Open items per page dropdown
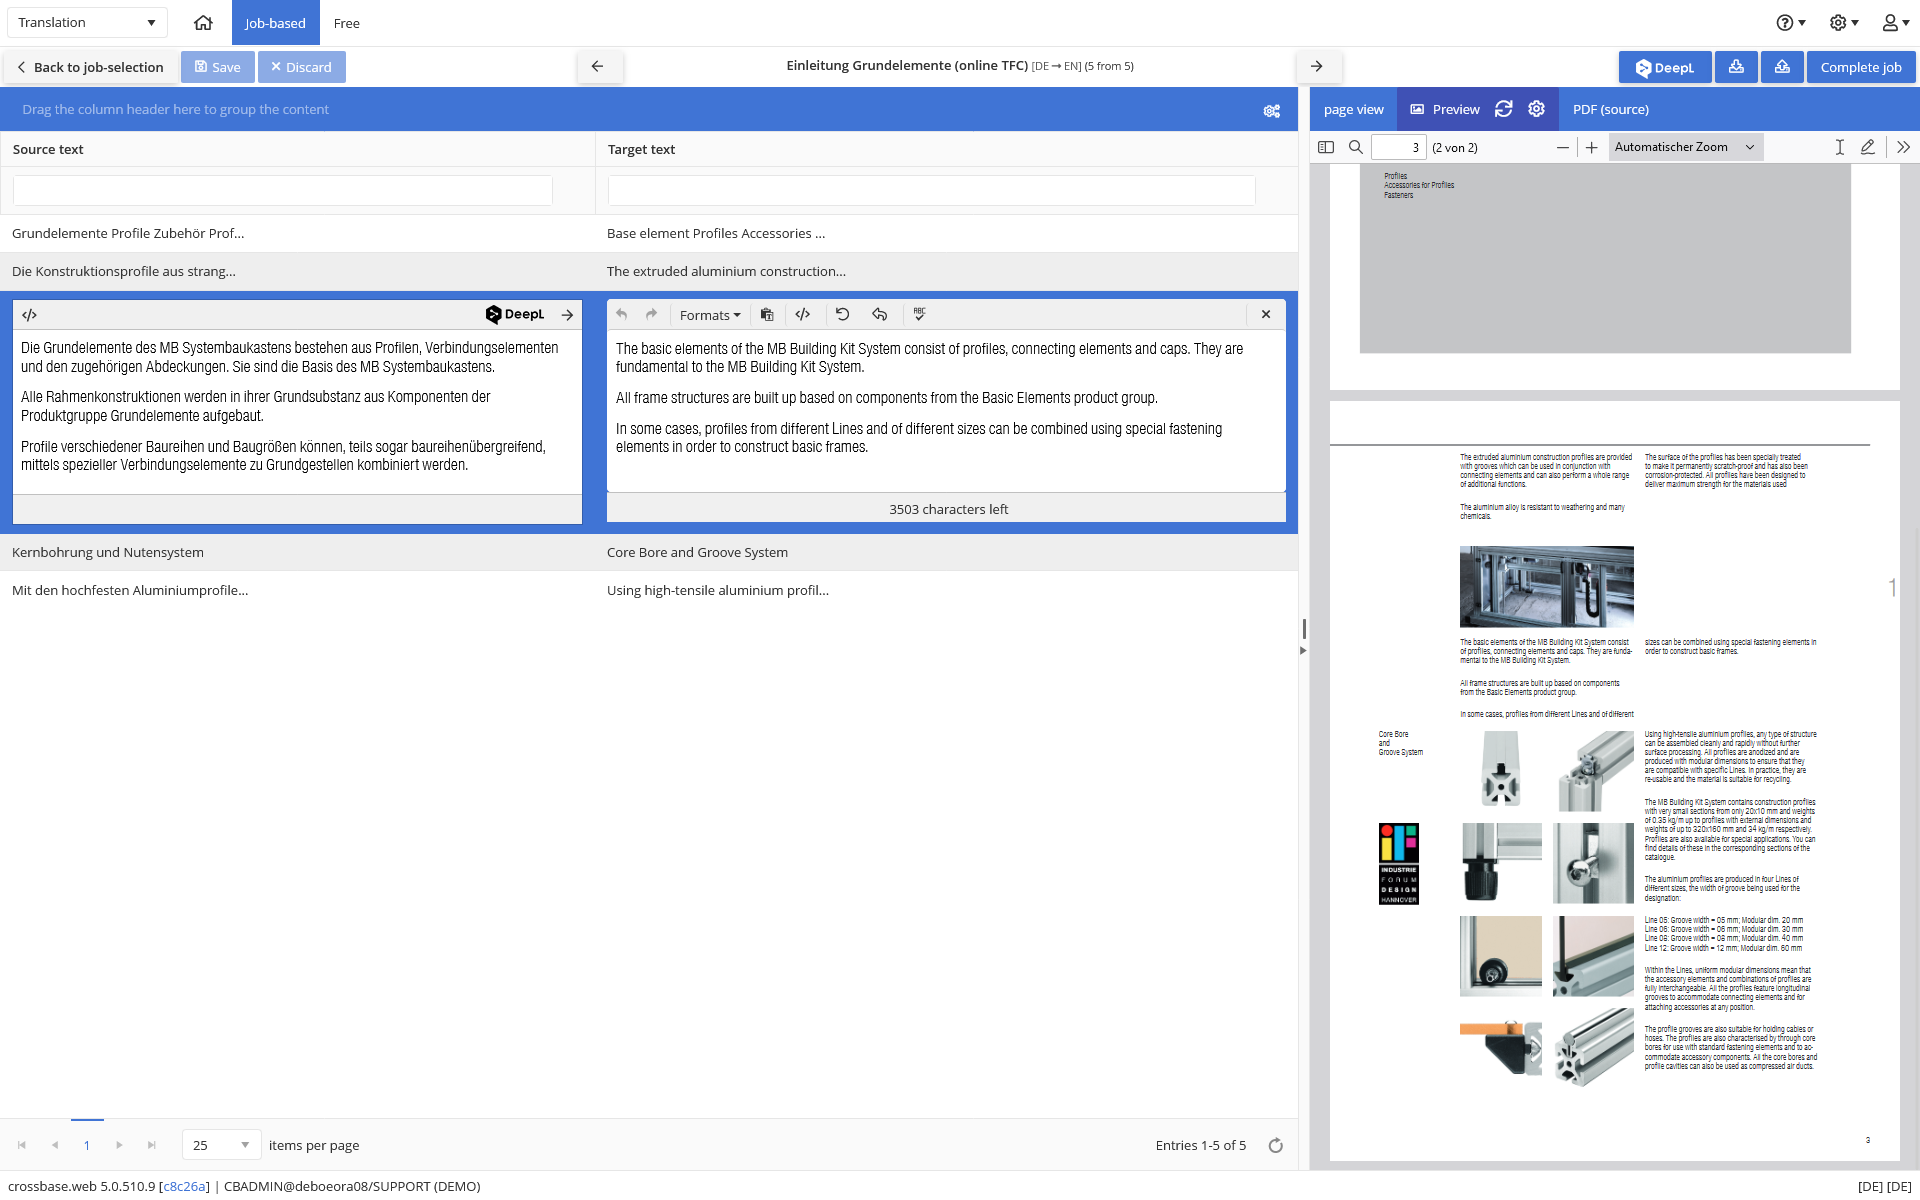 [221, 1145]
